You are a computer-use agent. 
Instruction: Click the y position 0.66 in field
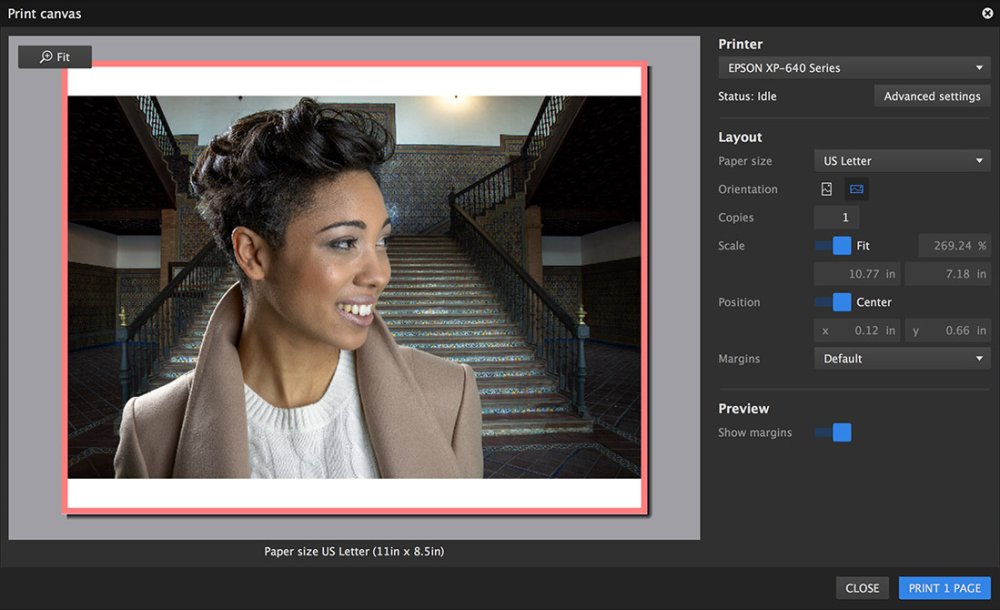click(948, 331)
